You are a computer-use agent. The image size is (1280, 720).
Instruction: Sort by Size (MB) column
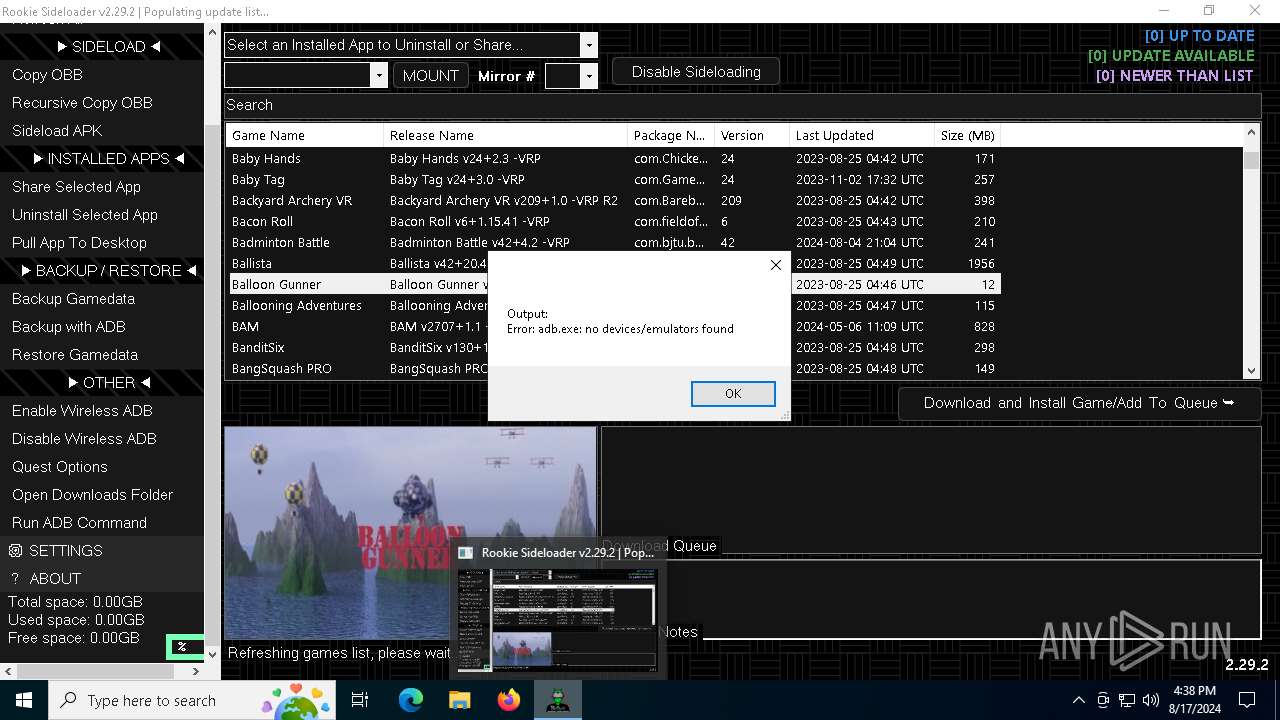(968, 135)
